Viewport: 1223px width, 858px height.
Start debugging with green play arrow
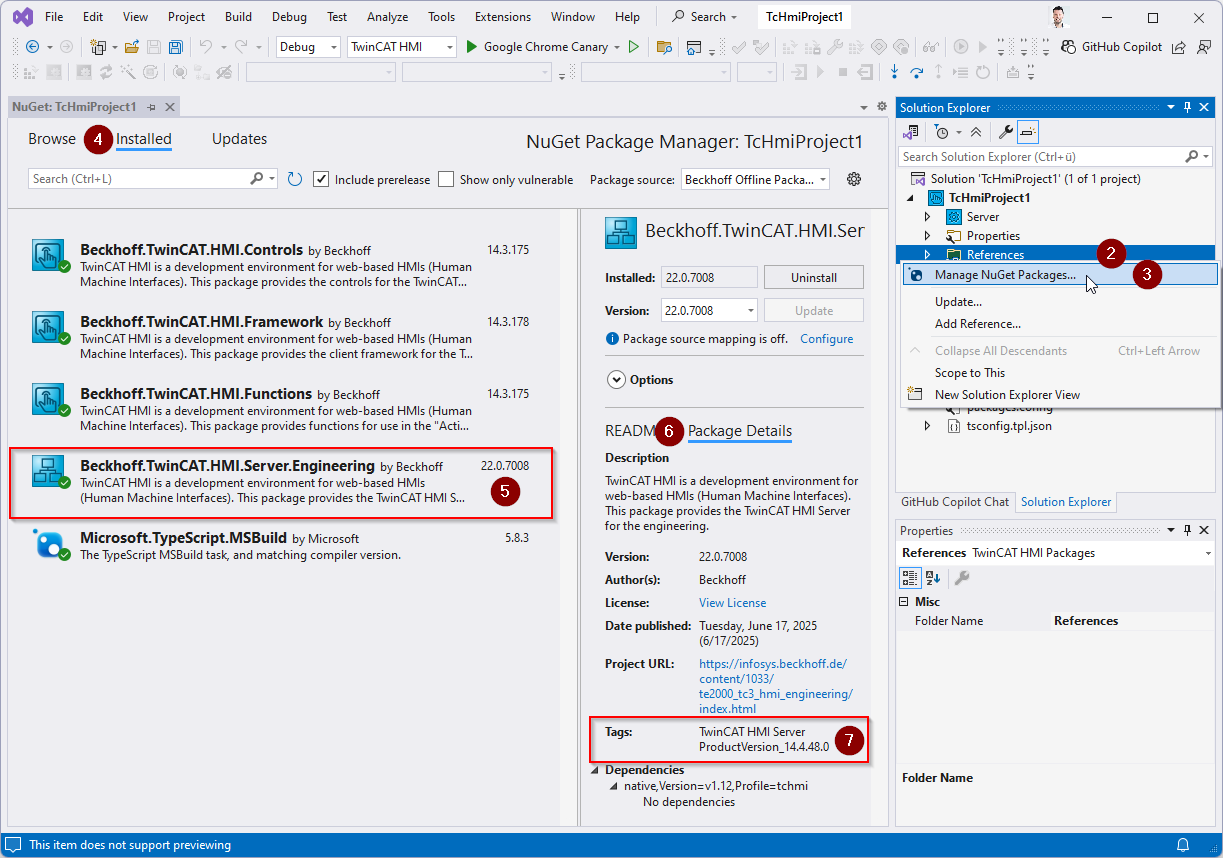click(x=472, y=47)
